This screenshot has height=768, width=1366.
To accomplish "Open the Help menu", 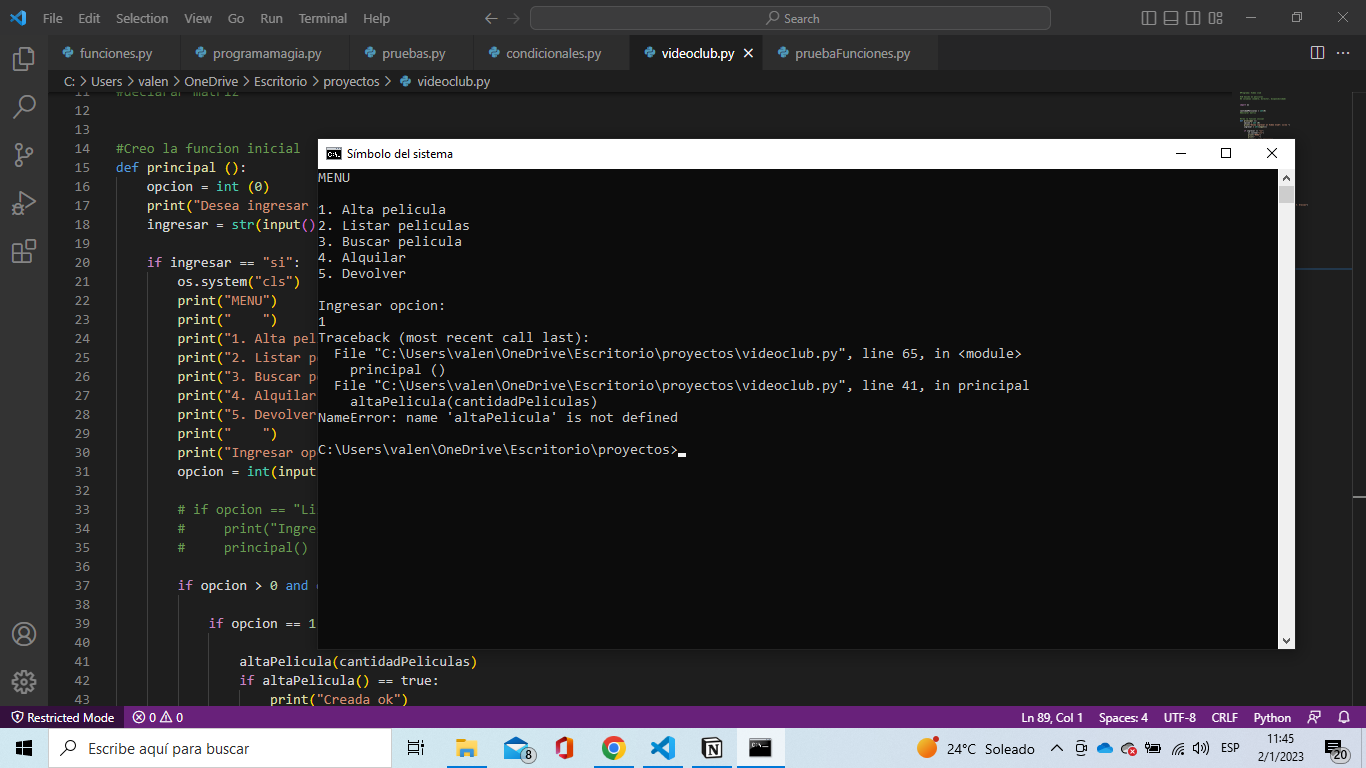I will click(x=377, y=18).
